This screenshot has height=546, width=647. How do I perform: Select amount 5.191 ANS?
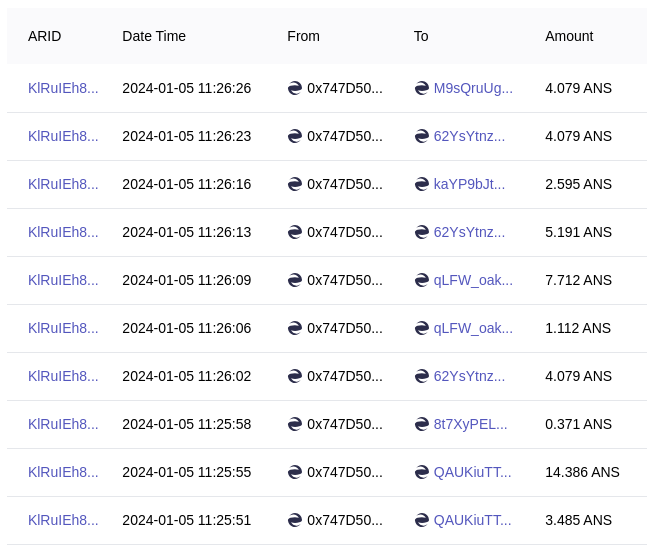pos(578,232)
